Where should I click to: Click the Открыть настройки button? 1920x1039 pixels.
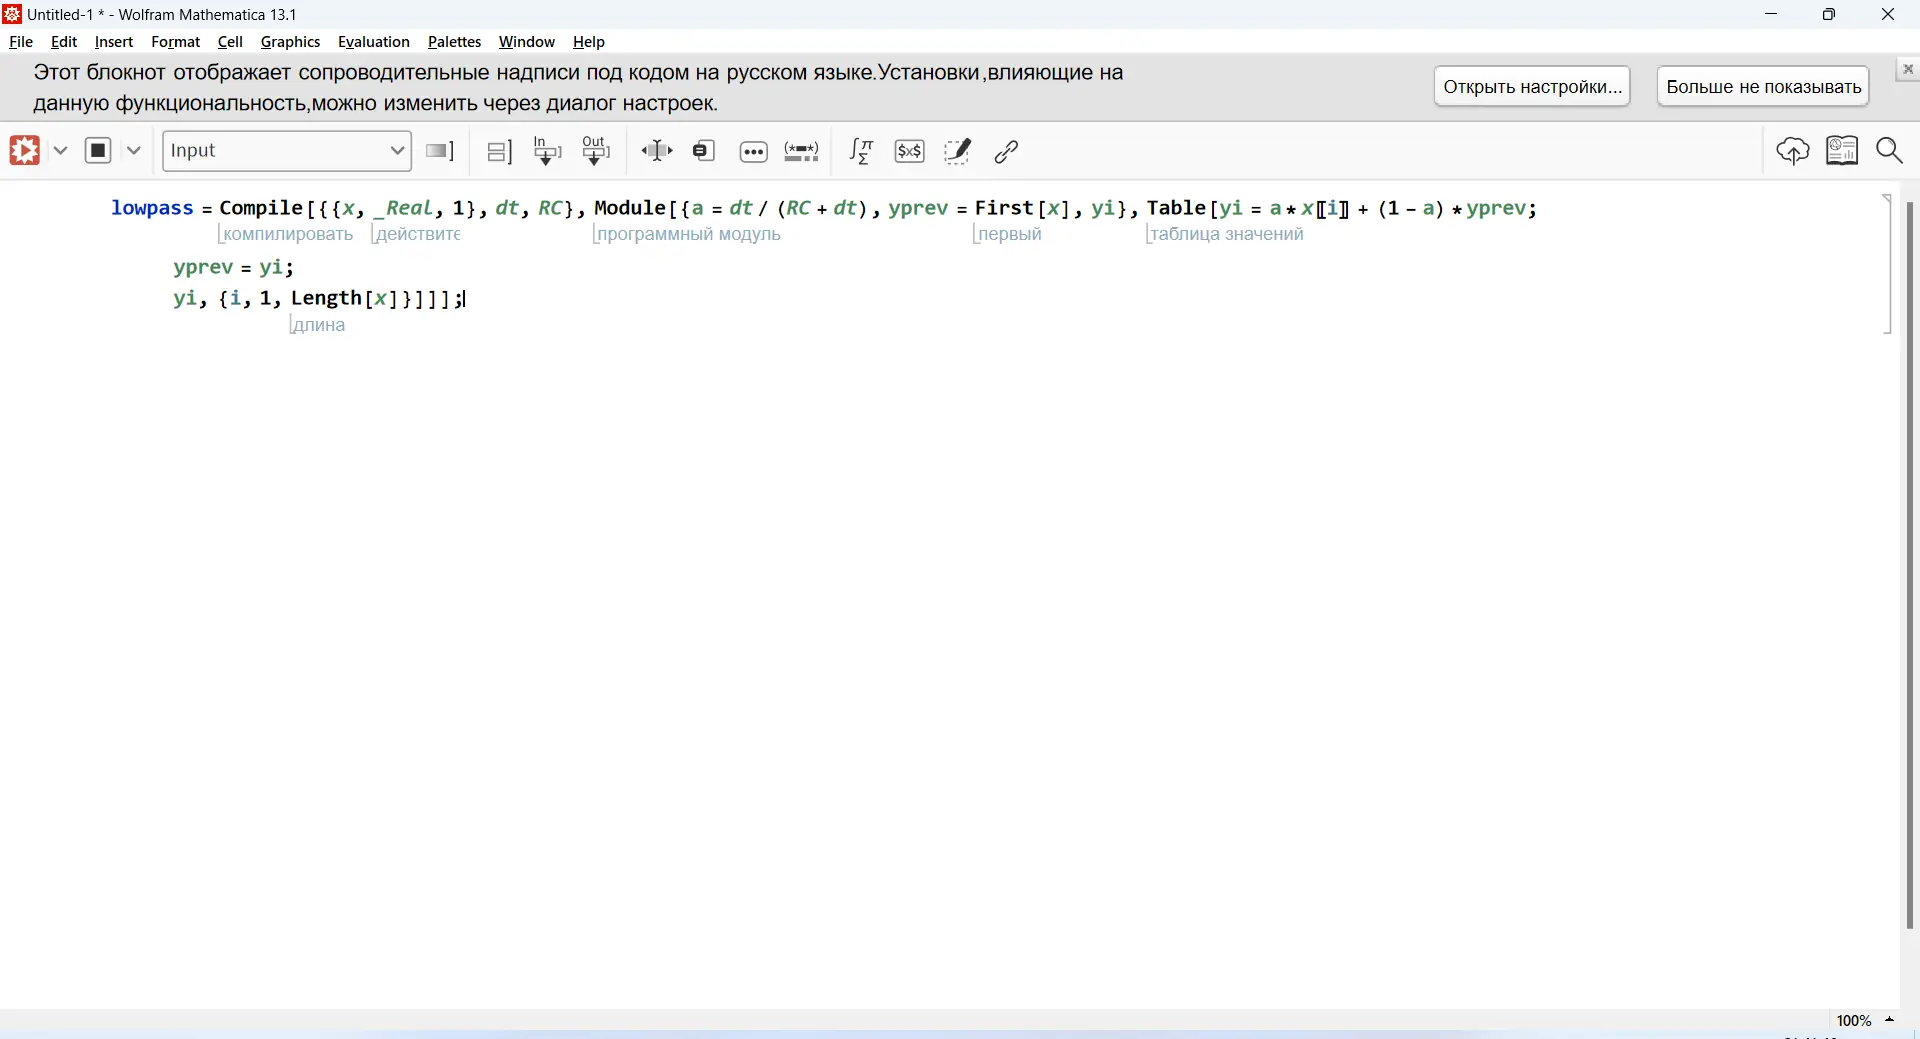(x=1532, y=87)
